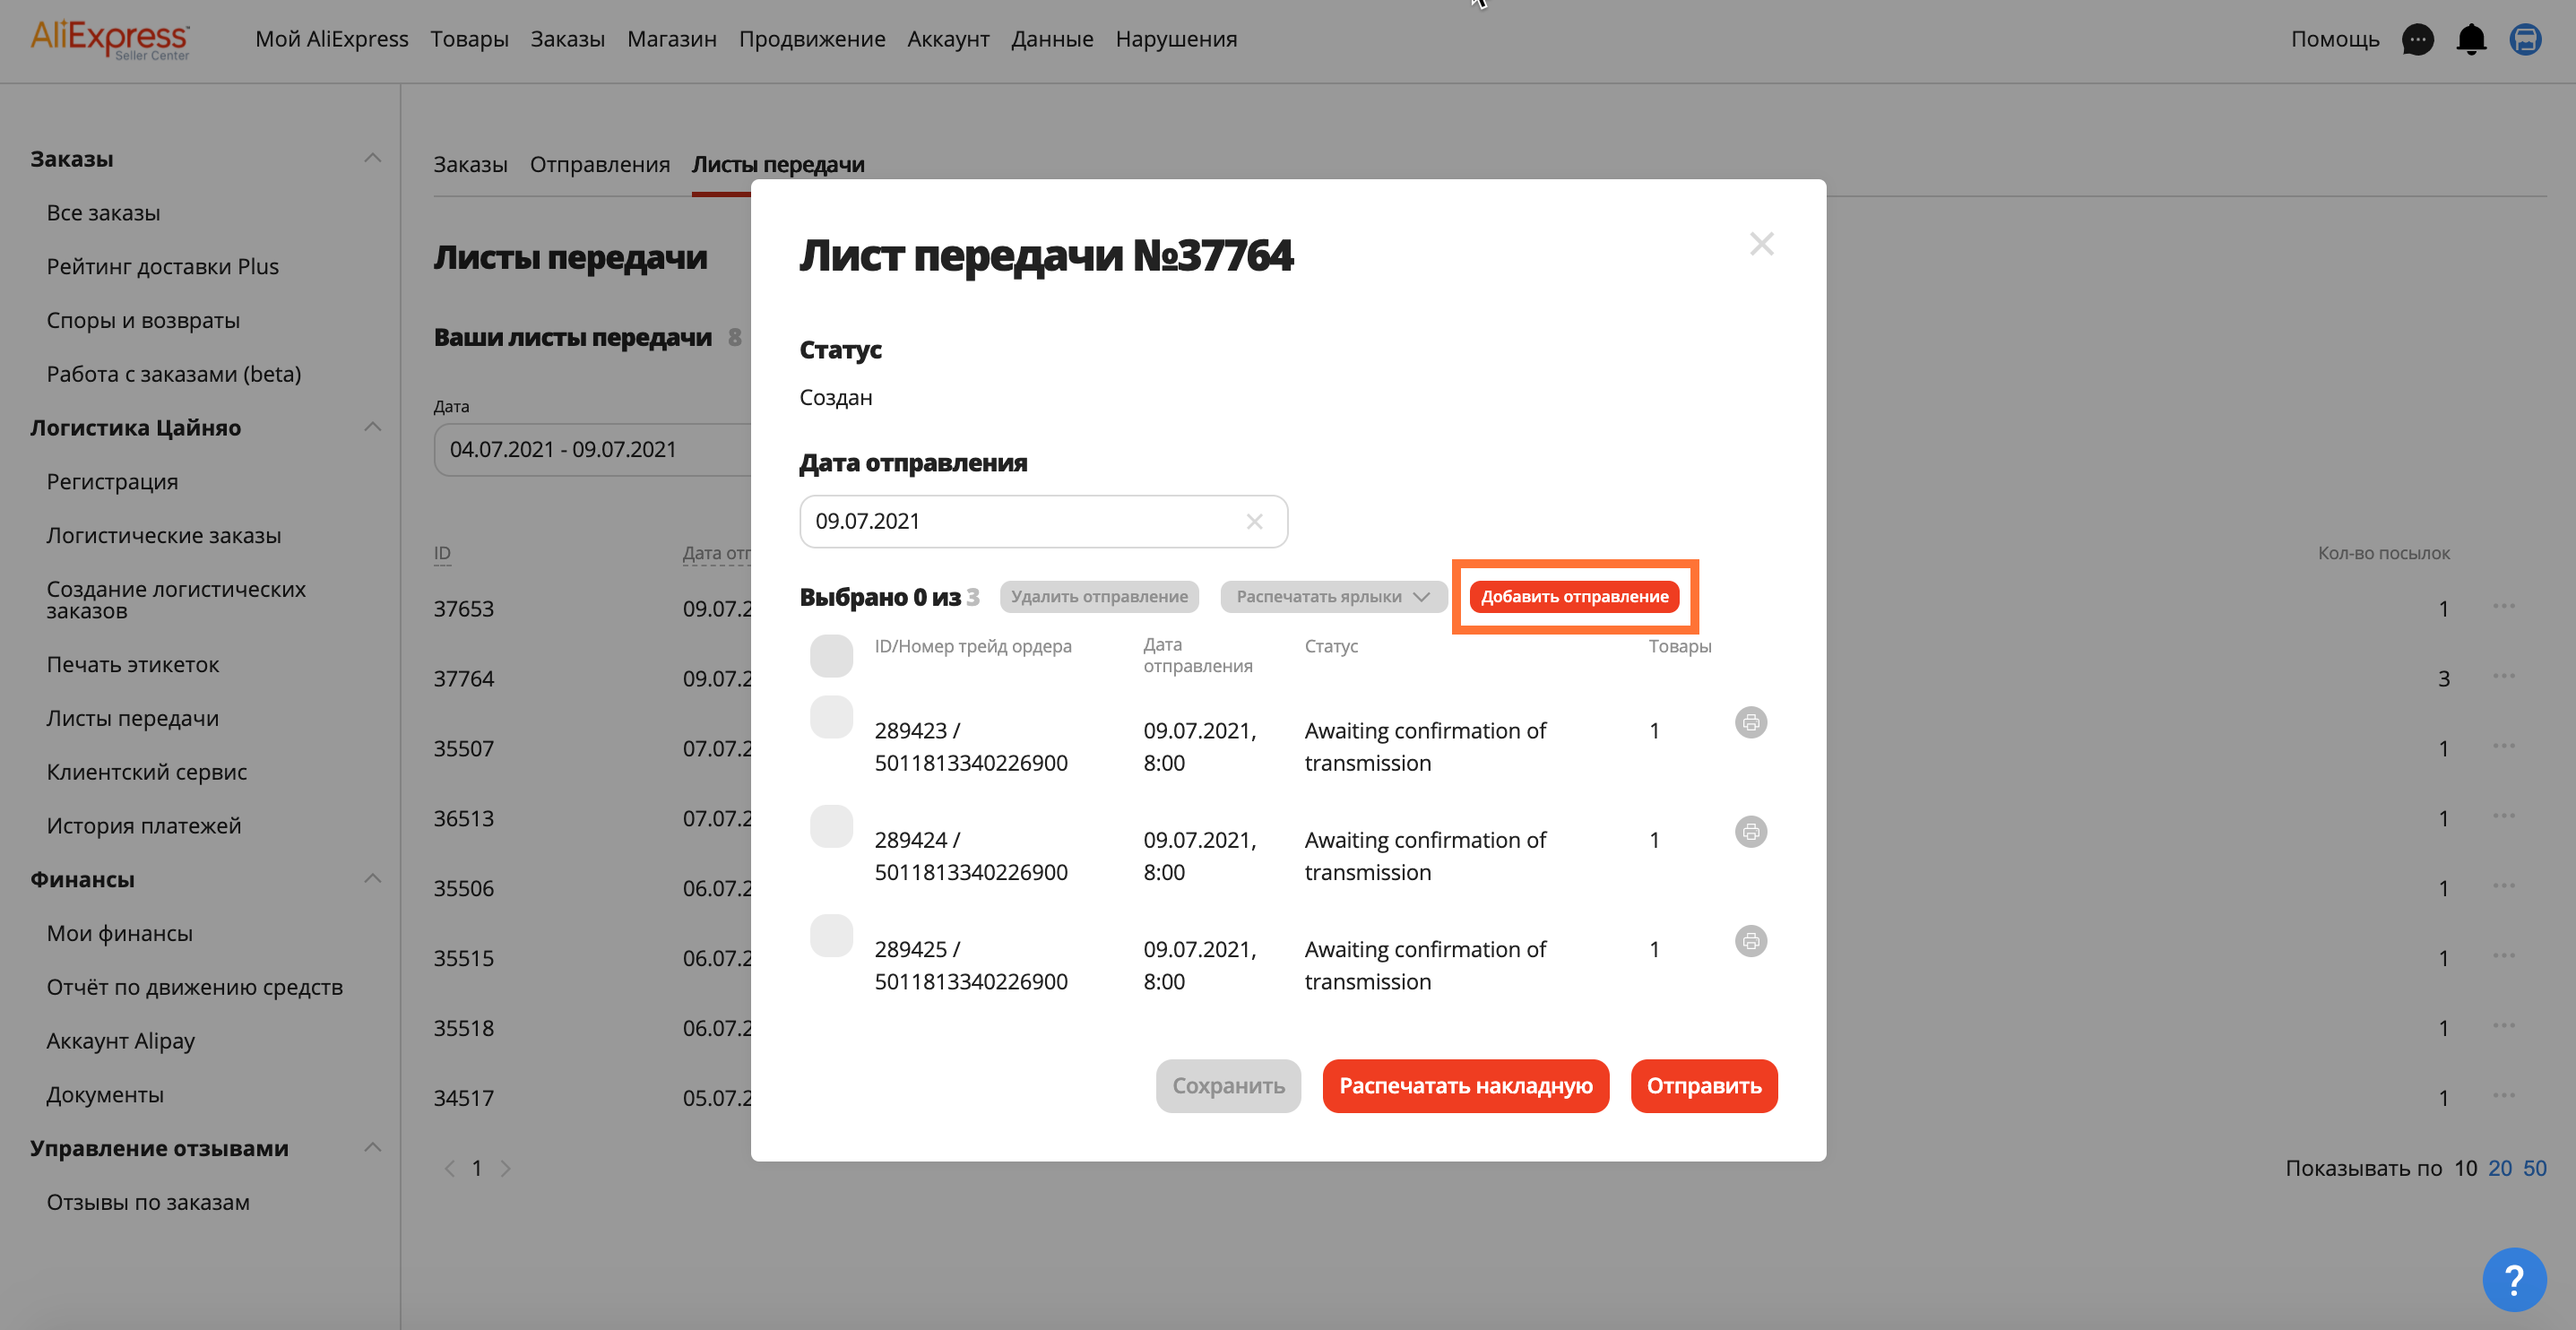Image resolution: width=2576 pixels, height=1330 pixels.
Task: Switch to Отправления tab
Action: [x=599, y=163]
